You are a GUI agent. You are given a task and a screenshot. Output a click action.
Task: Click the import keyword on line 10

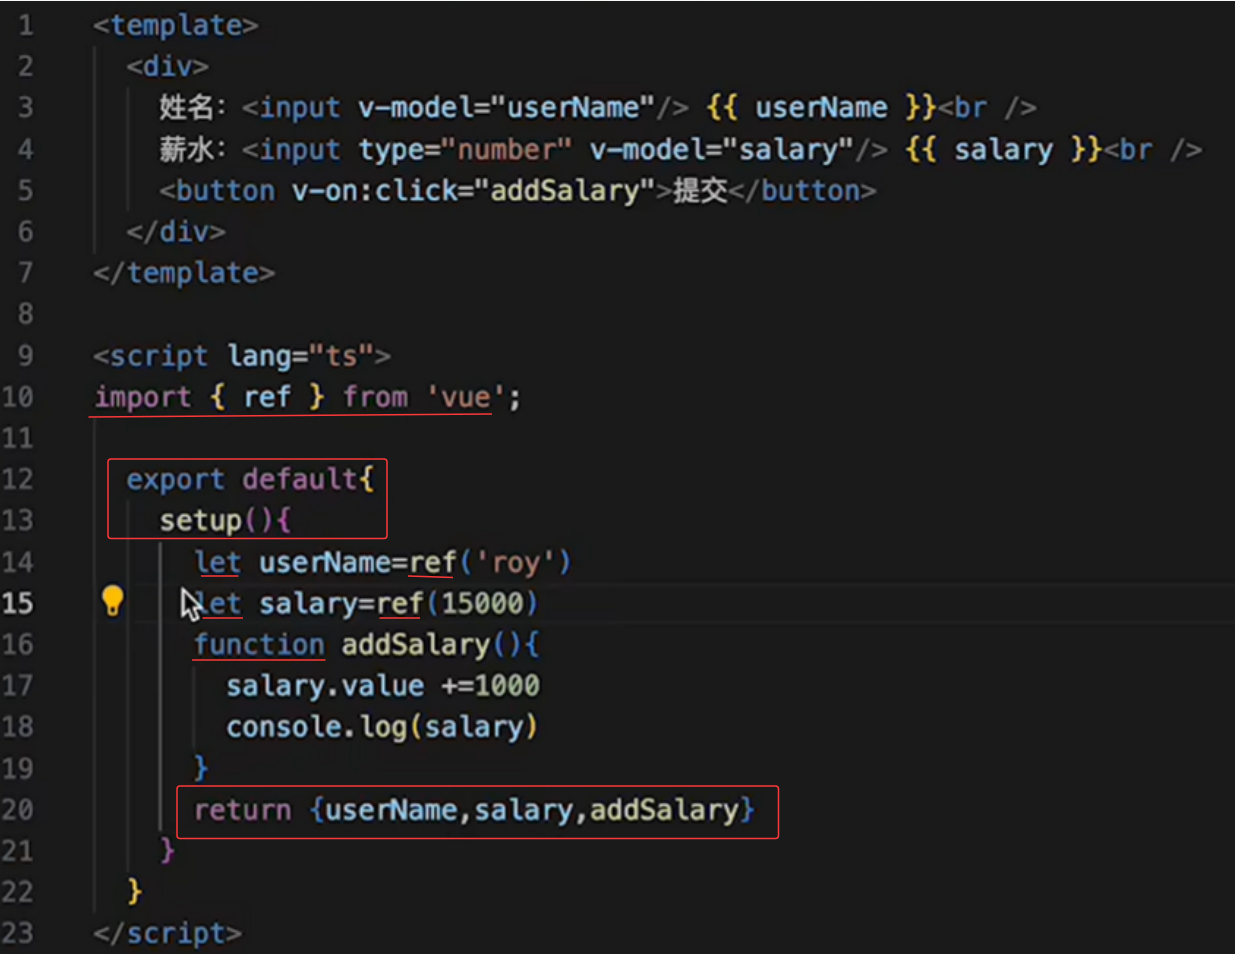pyautogui.click(x=142, y=397)
